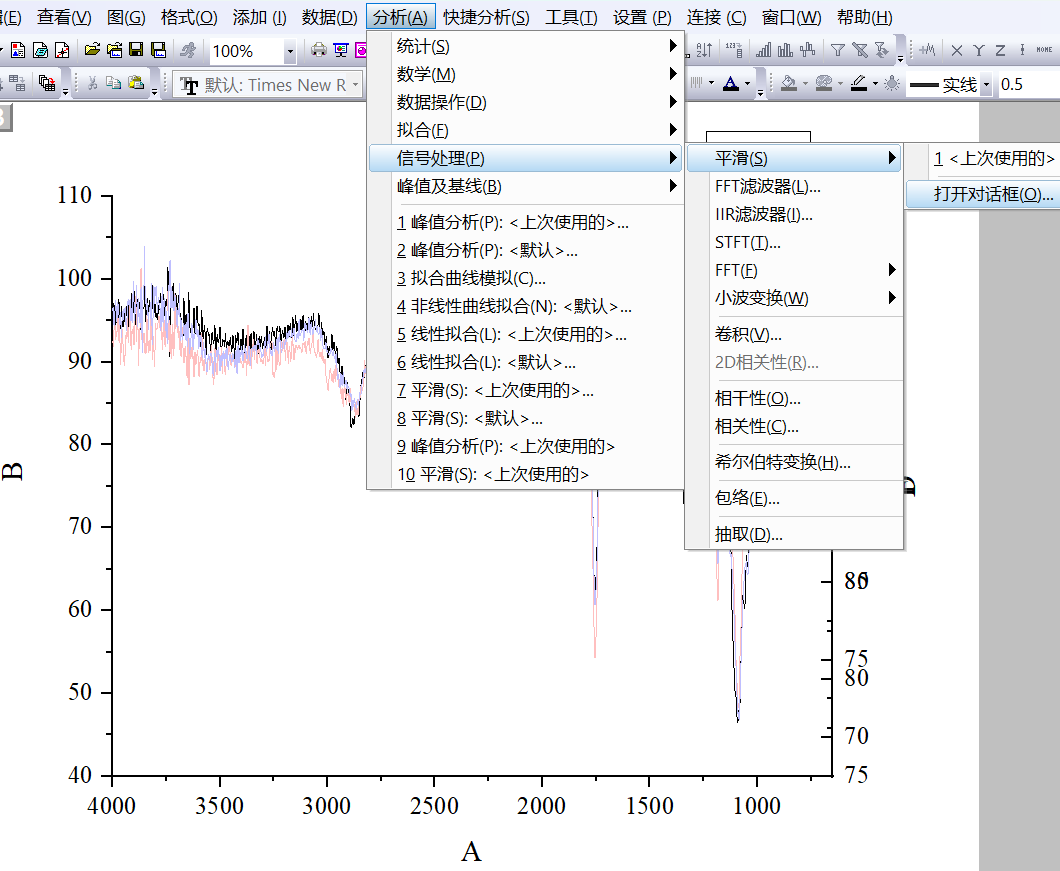This screenshot has height=871, width=1060.
Task: Click the fill color bucket icon
Action: (x=790, y=83)
